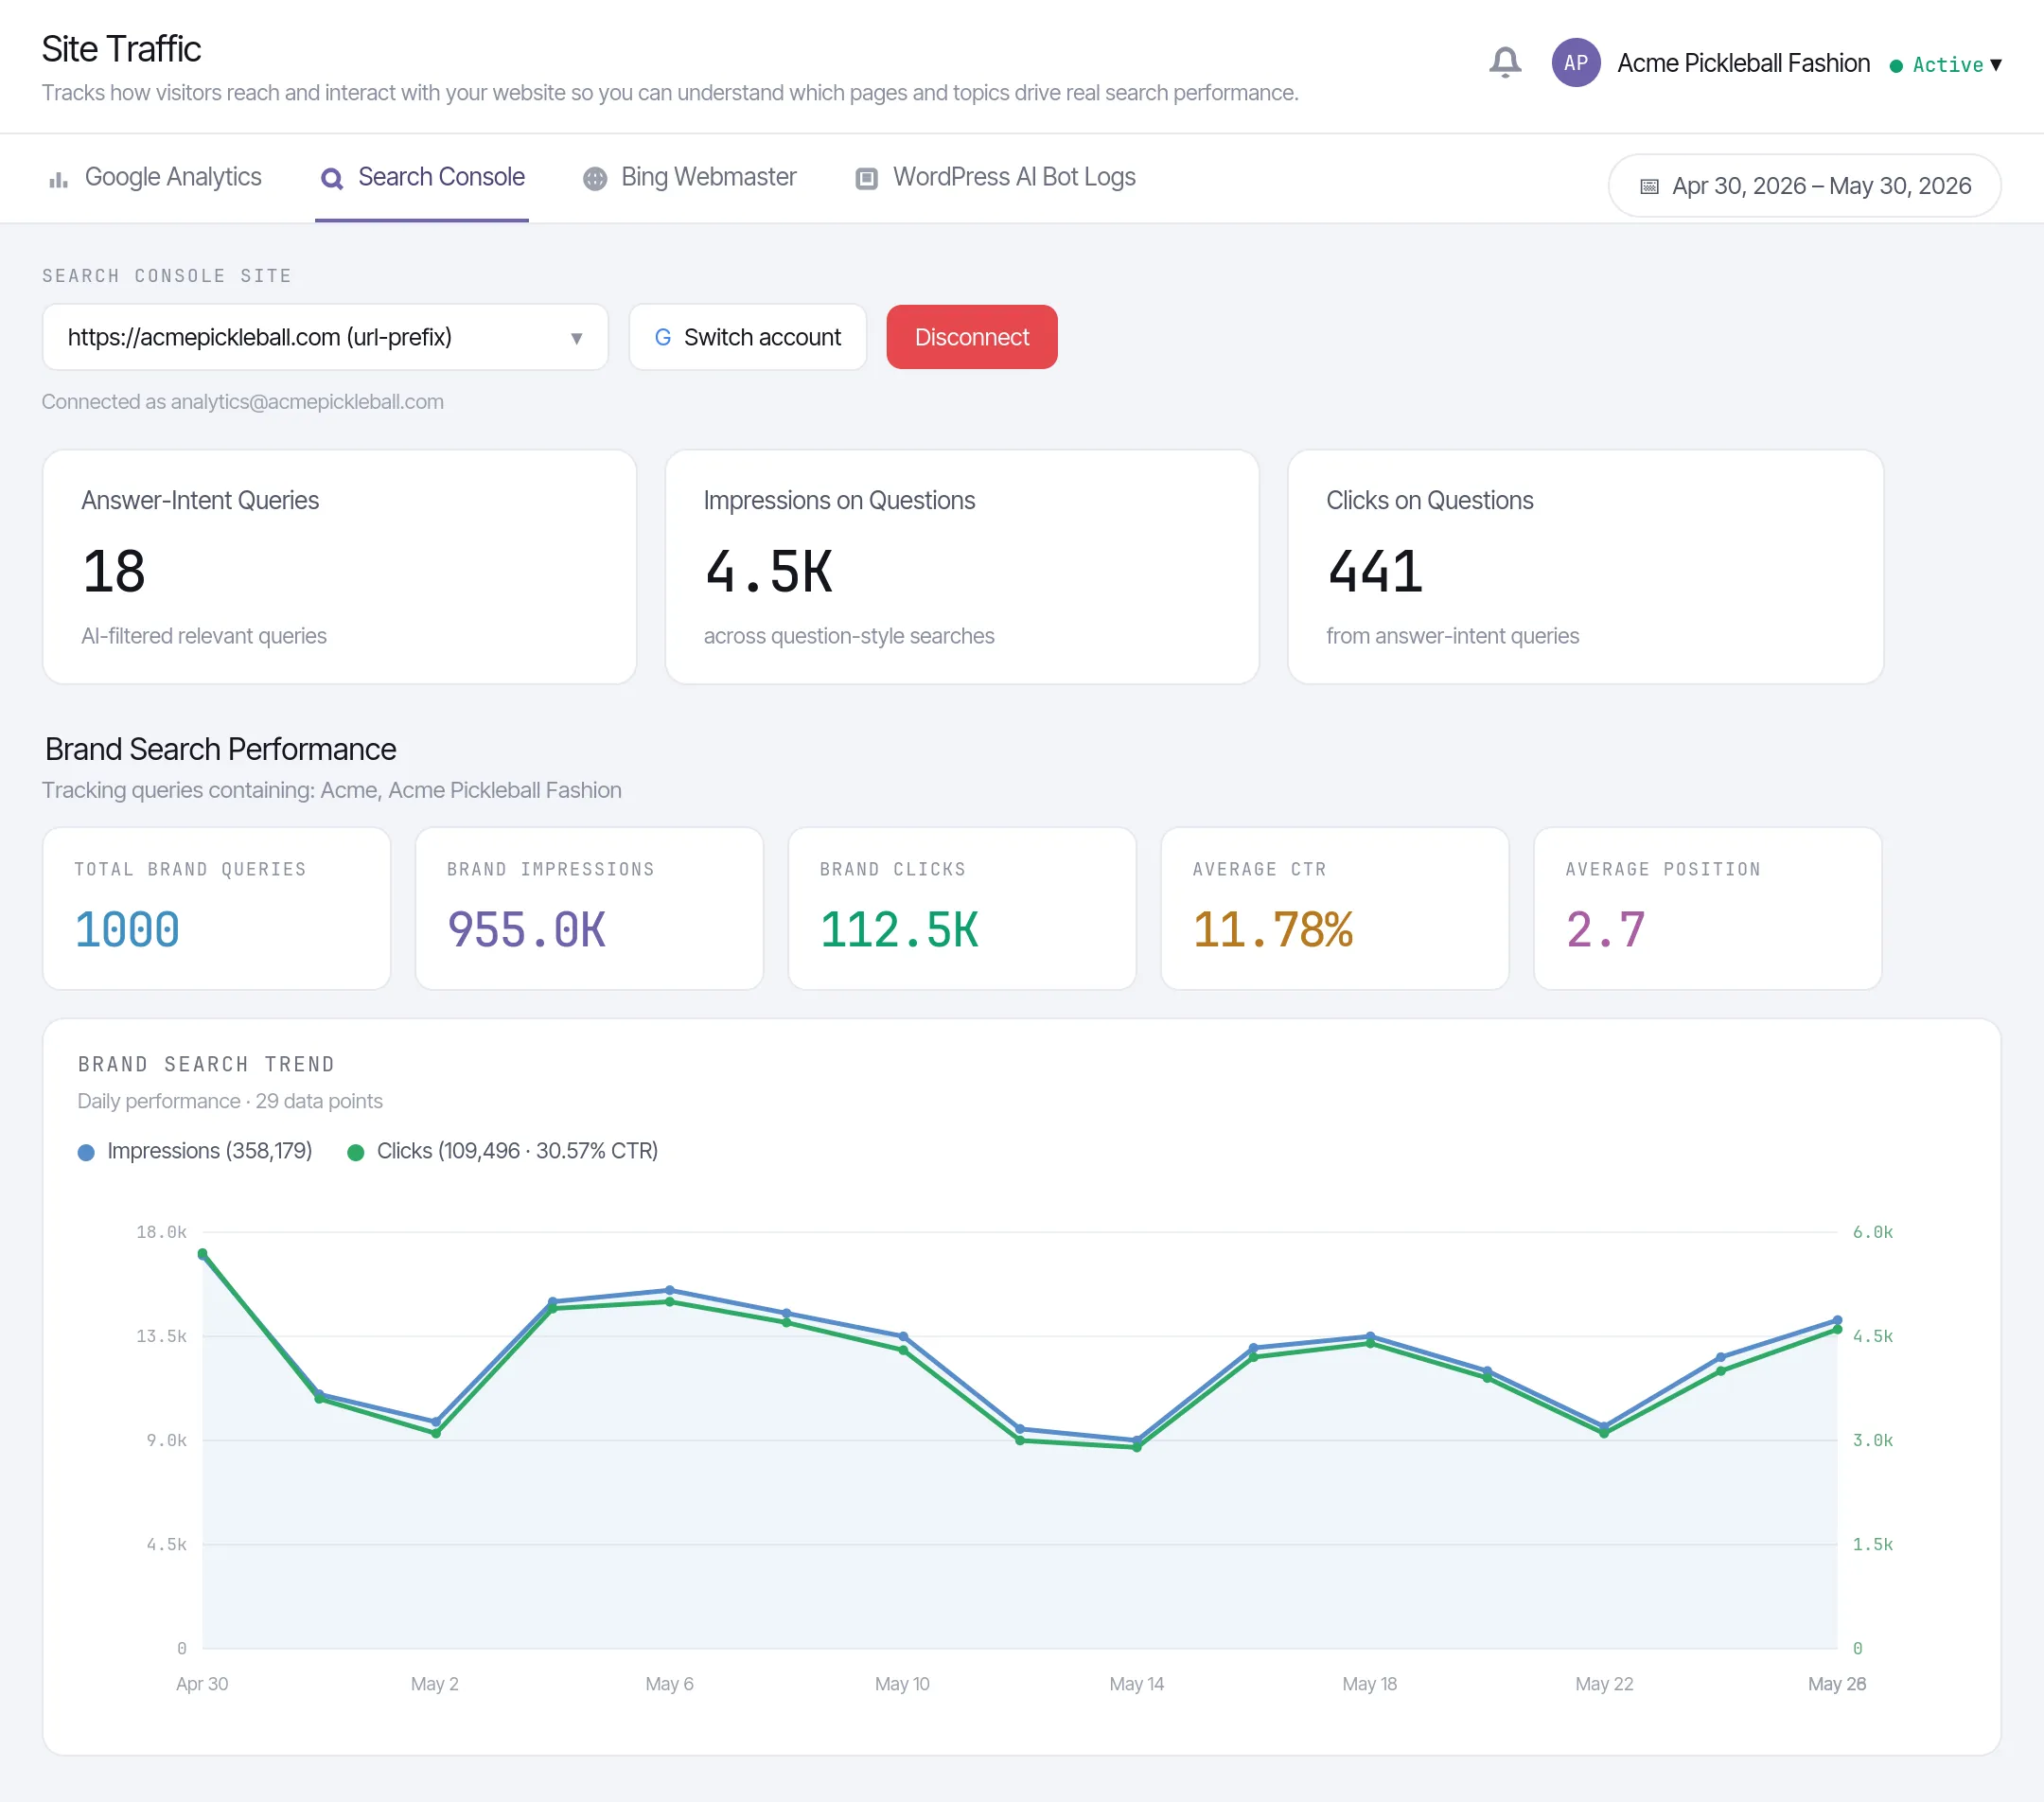Open the Bing Webmaster tab
This screenshot has height=1802, width=2044.
coord(689,178)
